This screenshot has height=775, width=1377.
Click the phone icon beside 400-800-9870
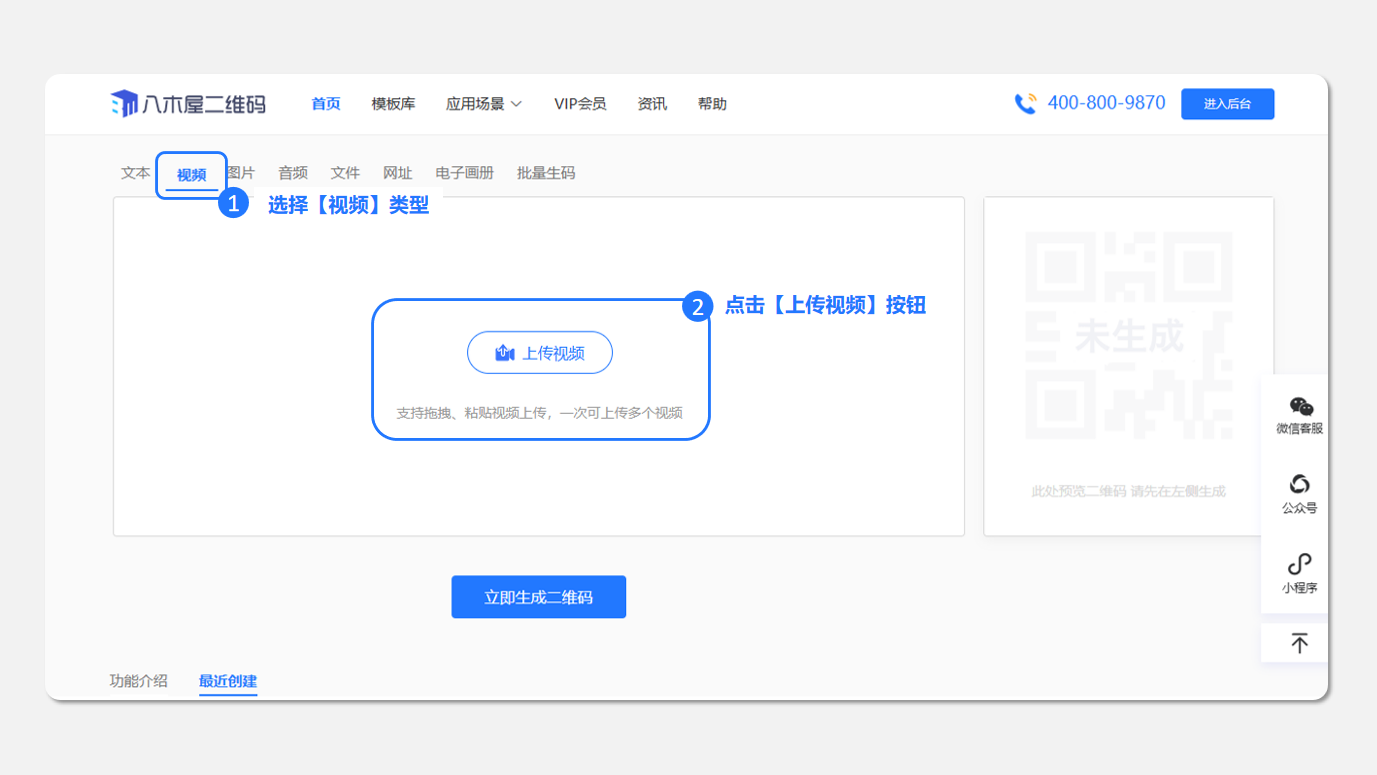coord(1025,104)
